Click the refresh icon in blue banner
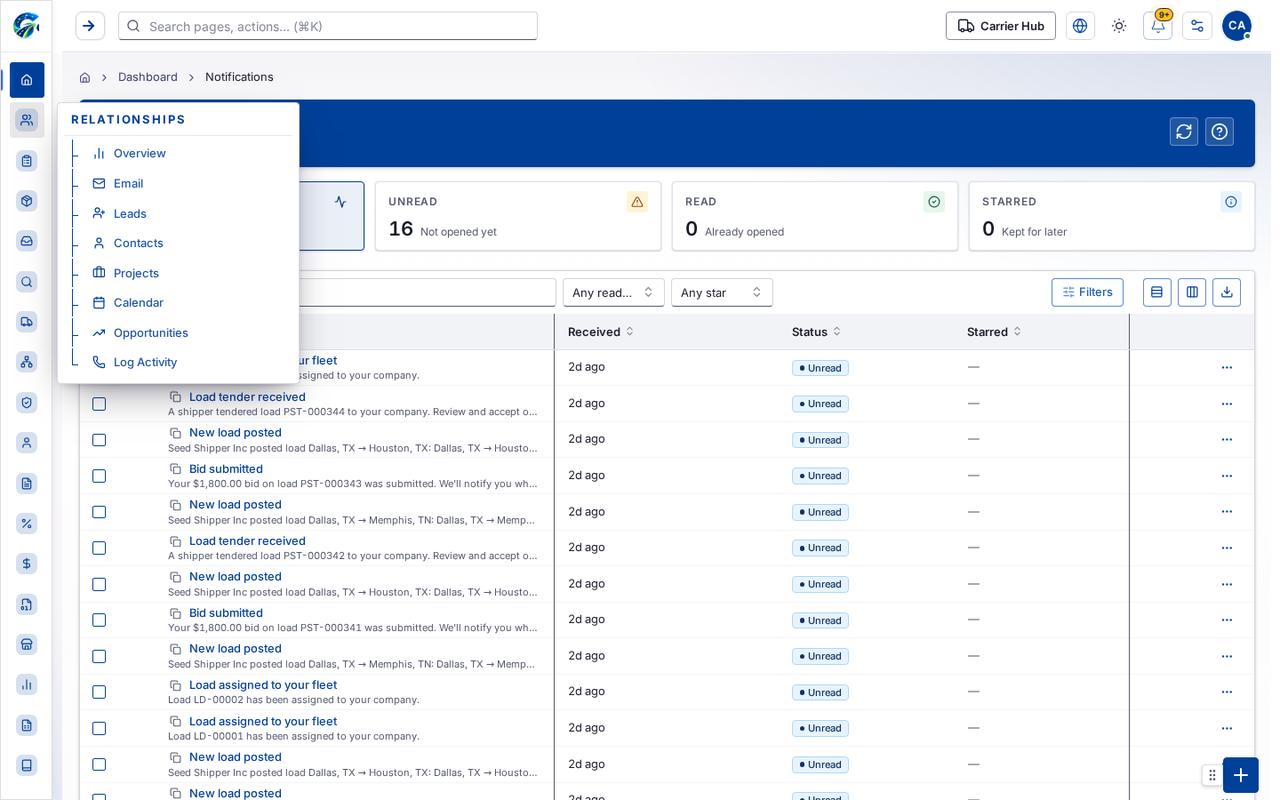 coord(1184,132)
